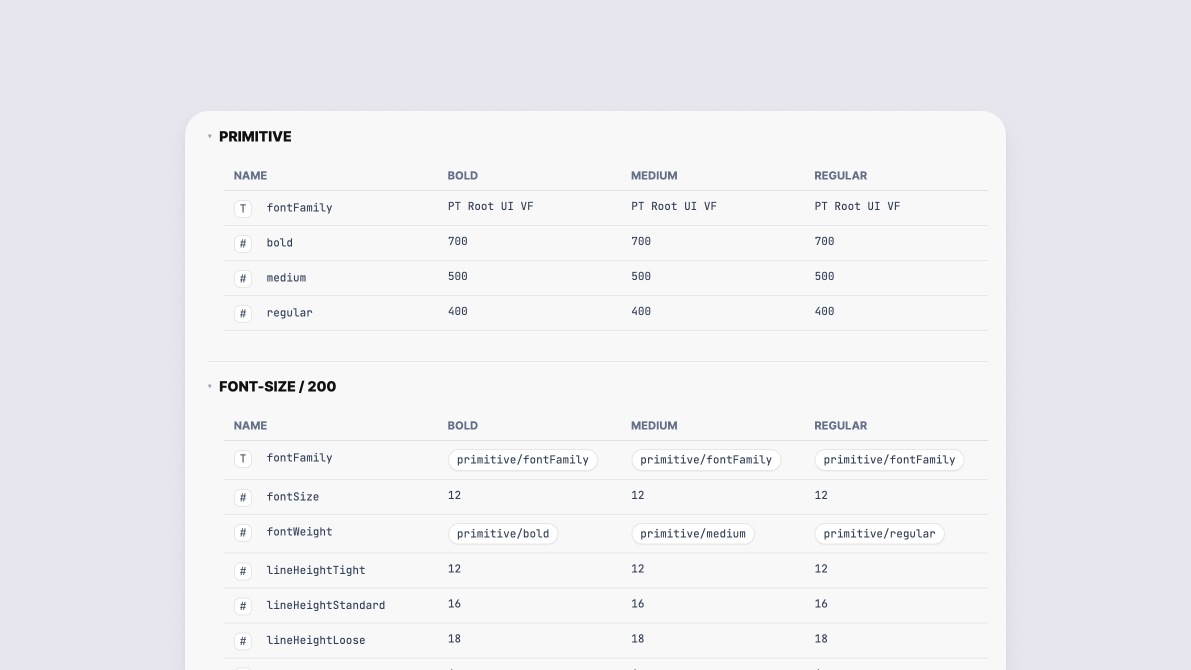1191x670 pixels.
Task: Click the primitive/regular token chip
Action: coord(880,533)
